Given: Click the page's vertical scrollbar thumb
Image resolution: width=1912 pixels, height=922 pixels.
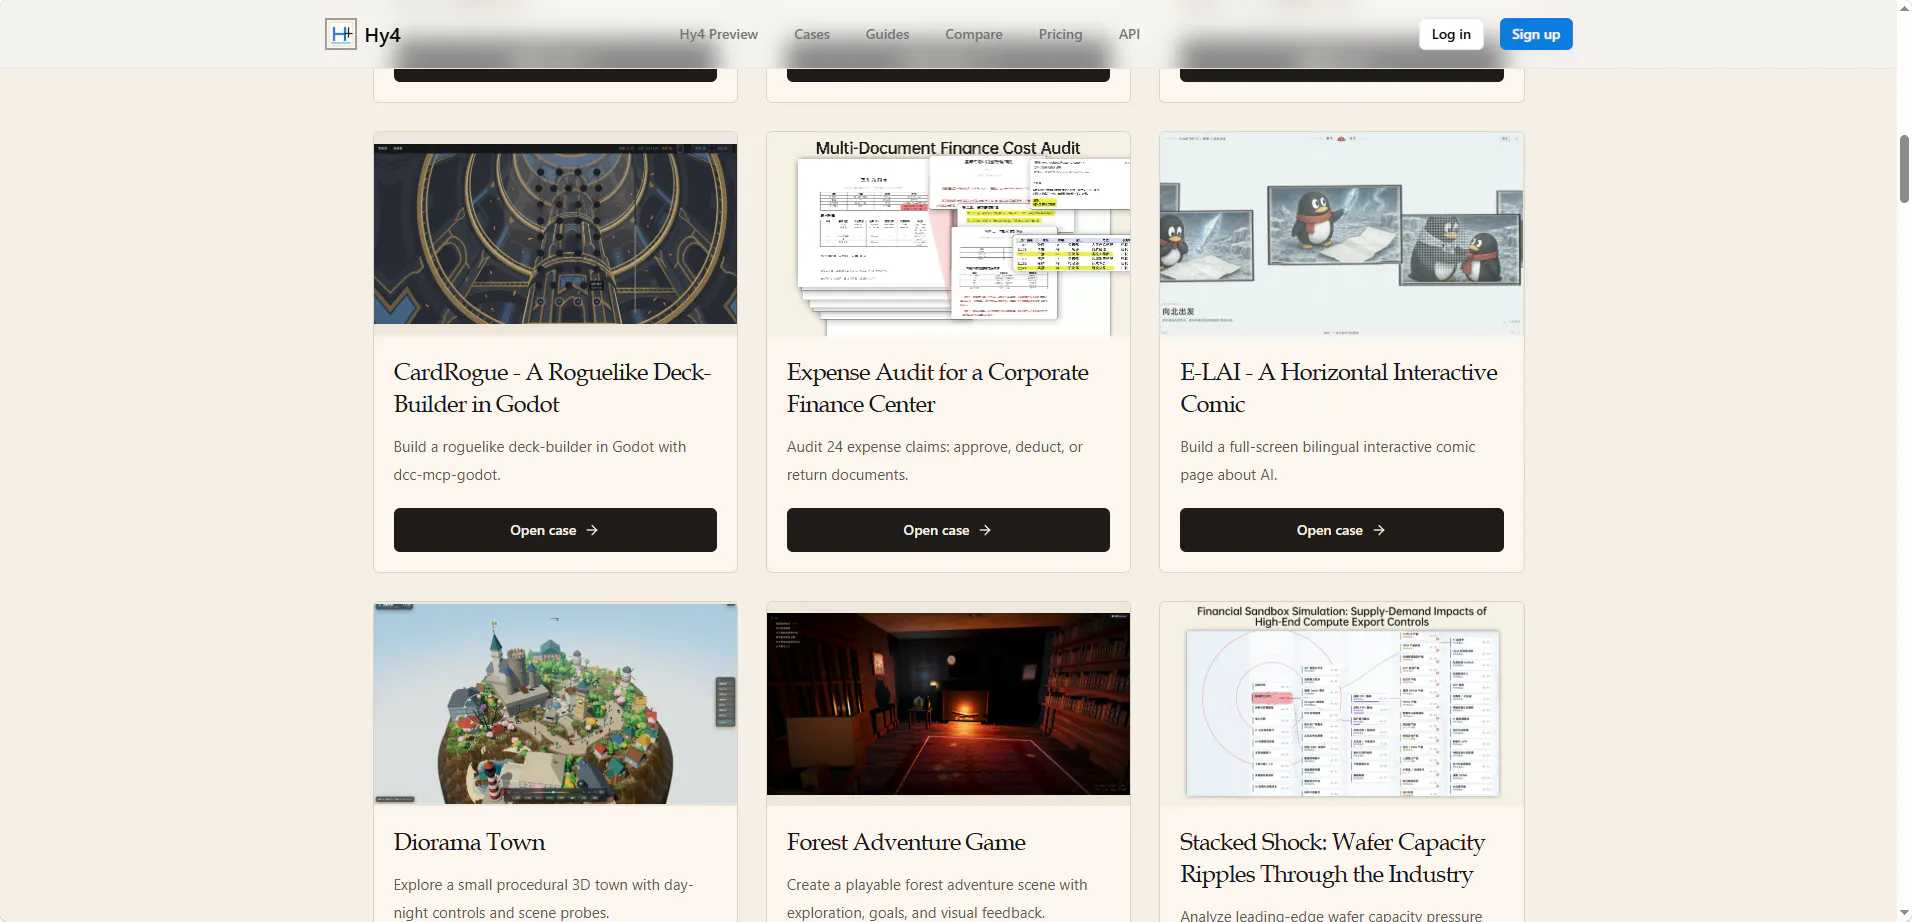Looking at the screenshot, I should (1904, 169).
